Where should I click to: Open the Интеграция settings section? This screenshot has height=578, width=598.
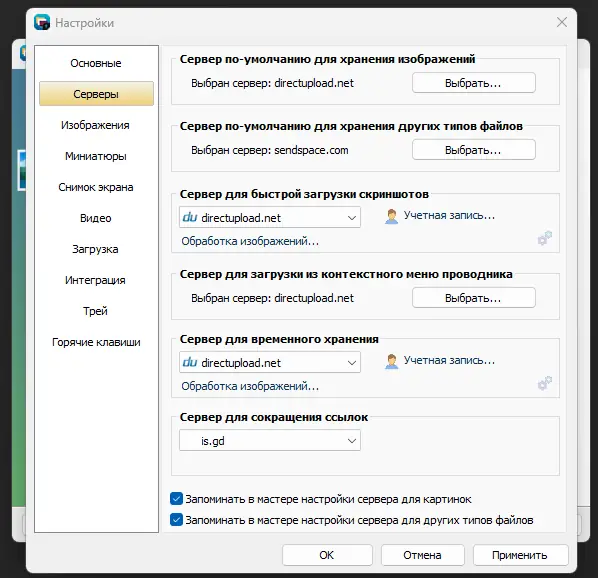point(96,280)
